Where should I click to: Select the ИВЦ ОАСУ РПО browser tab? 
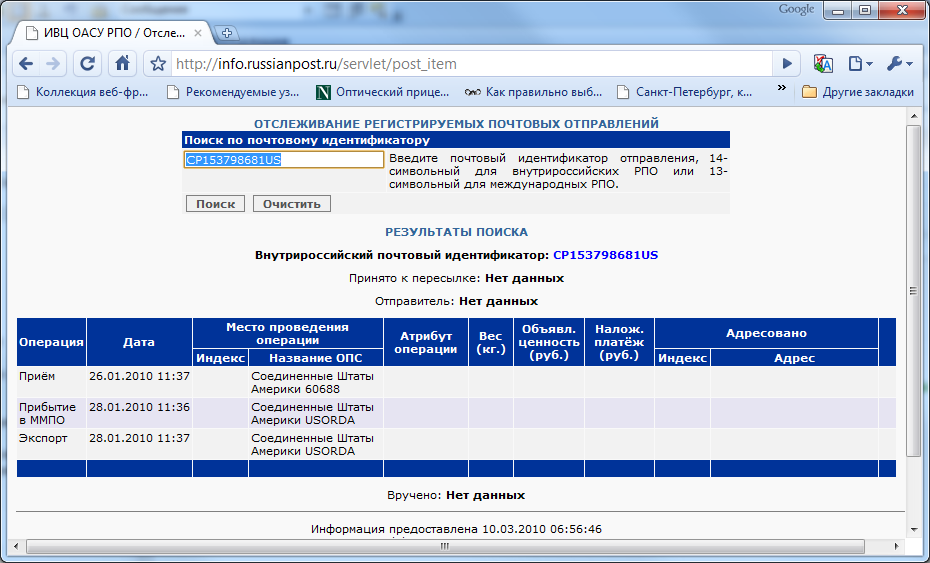pyautogui.click(x=110, y=32)
